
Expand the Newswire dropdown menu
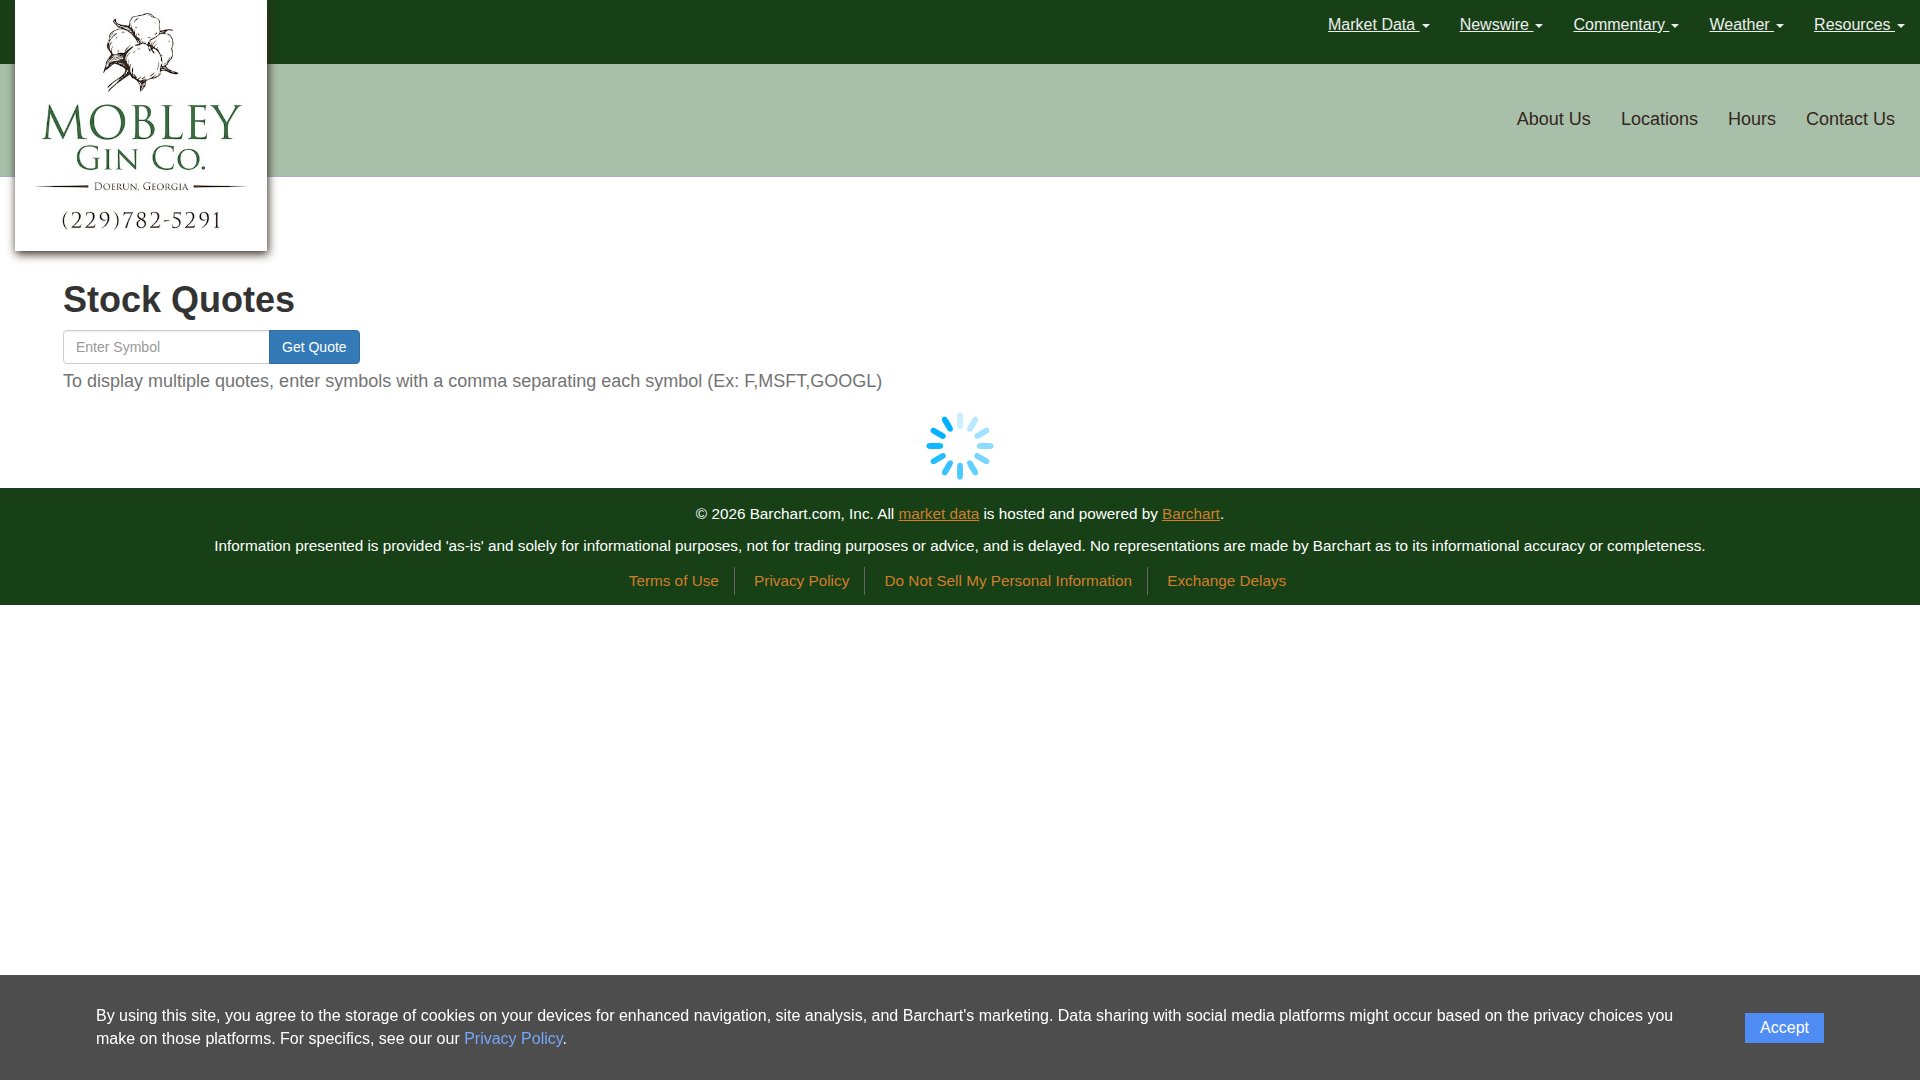coord(1500,25)
